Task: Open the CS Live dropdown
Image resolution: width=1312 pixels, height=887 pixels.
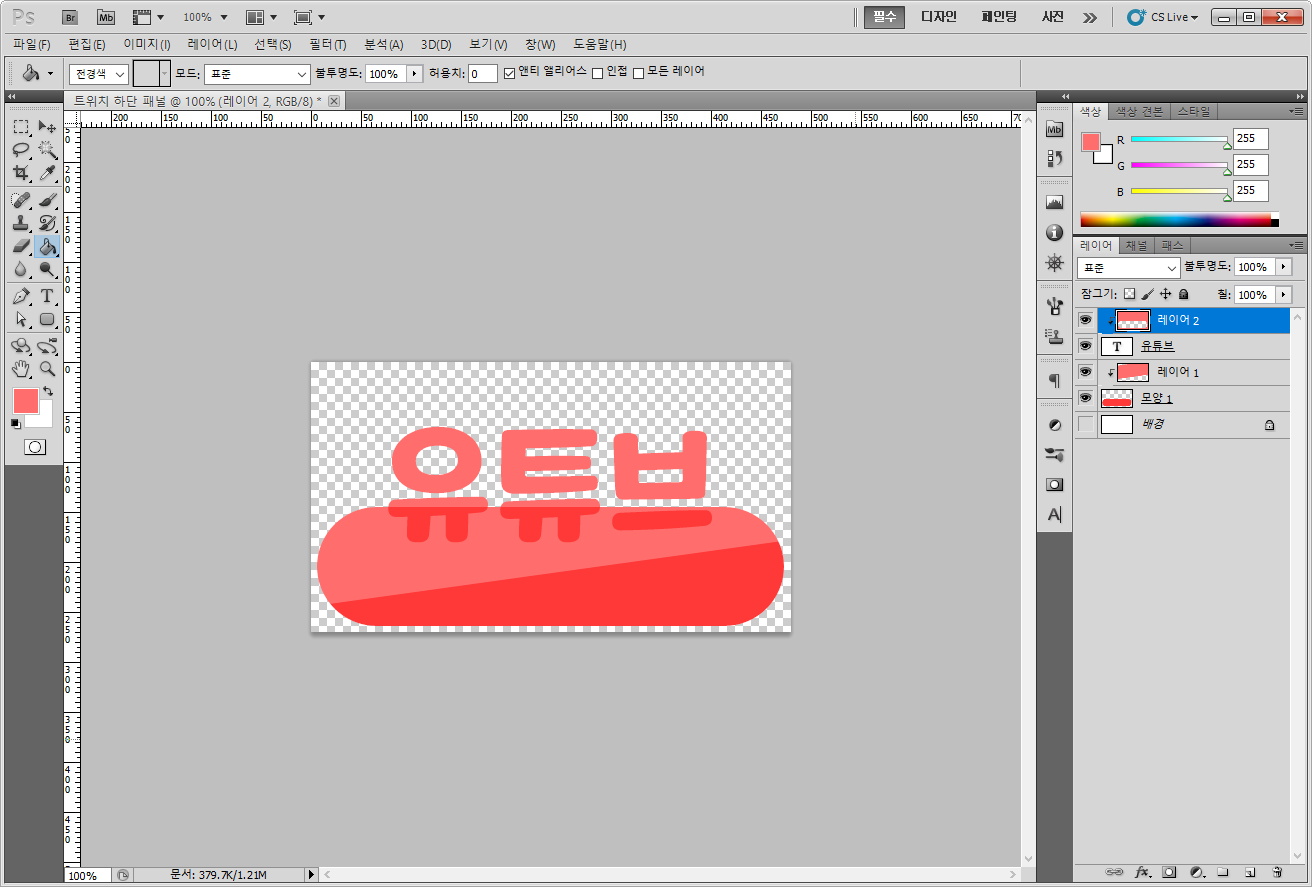Action: pos(1162,17)
